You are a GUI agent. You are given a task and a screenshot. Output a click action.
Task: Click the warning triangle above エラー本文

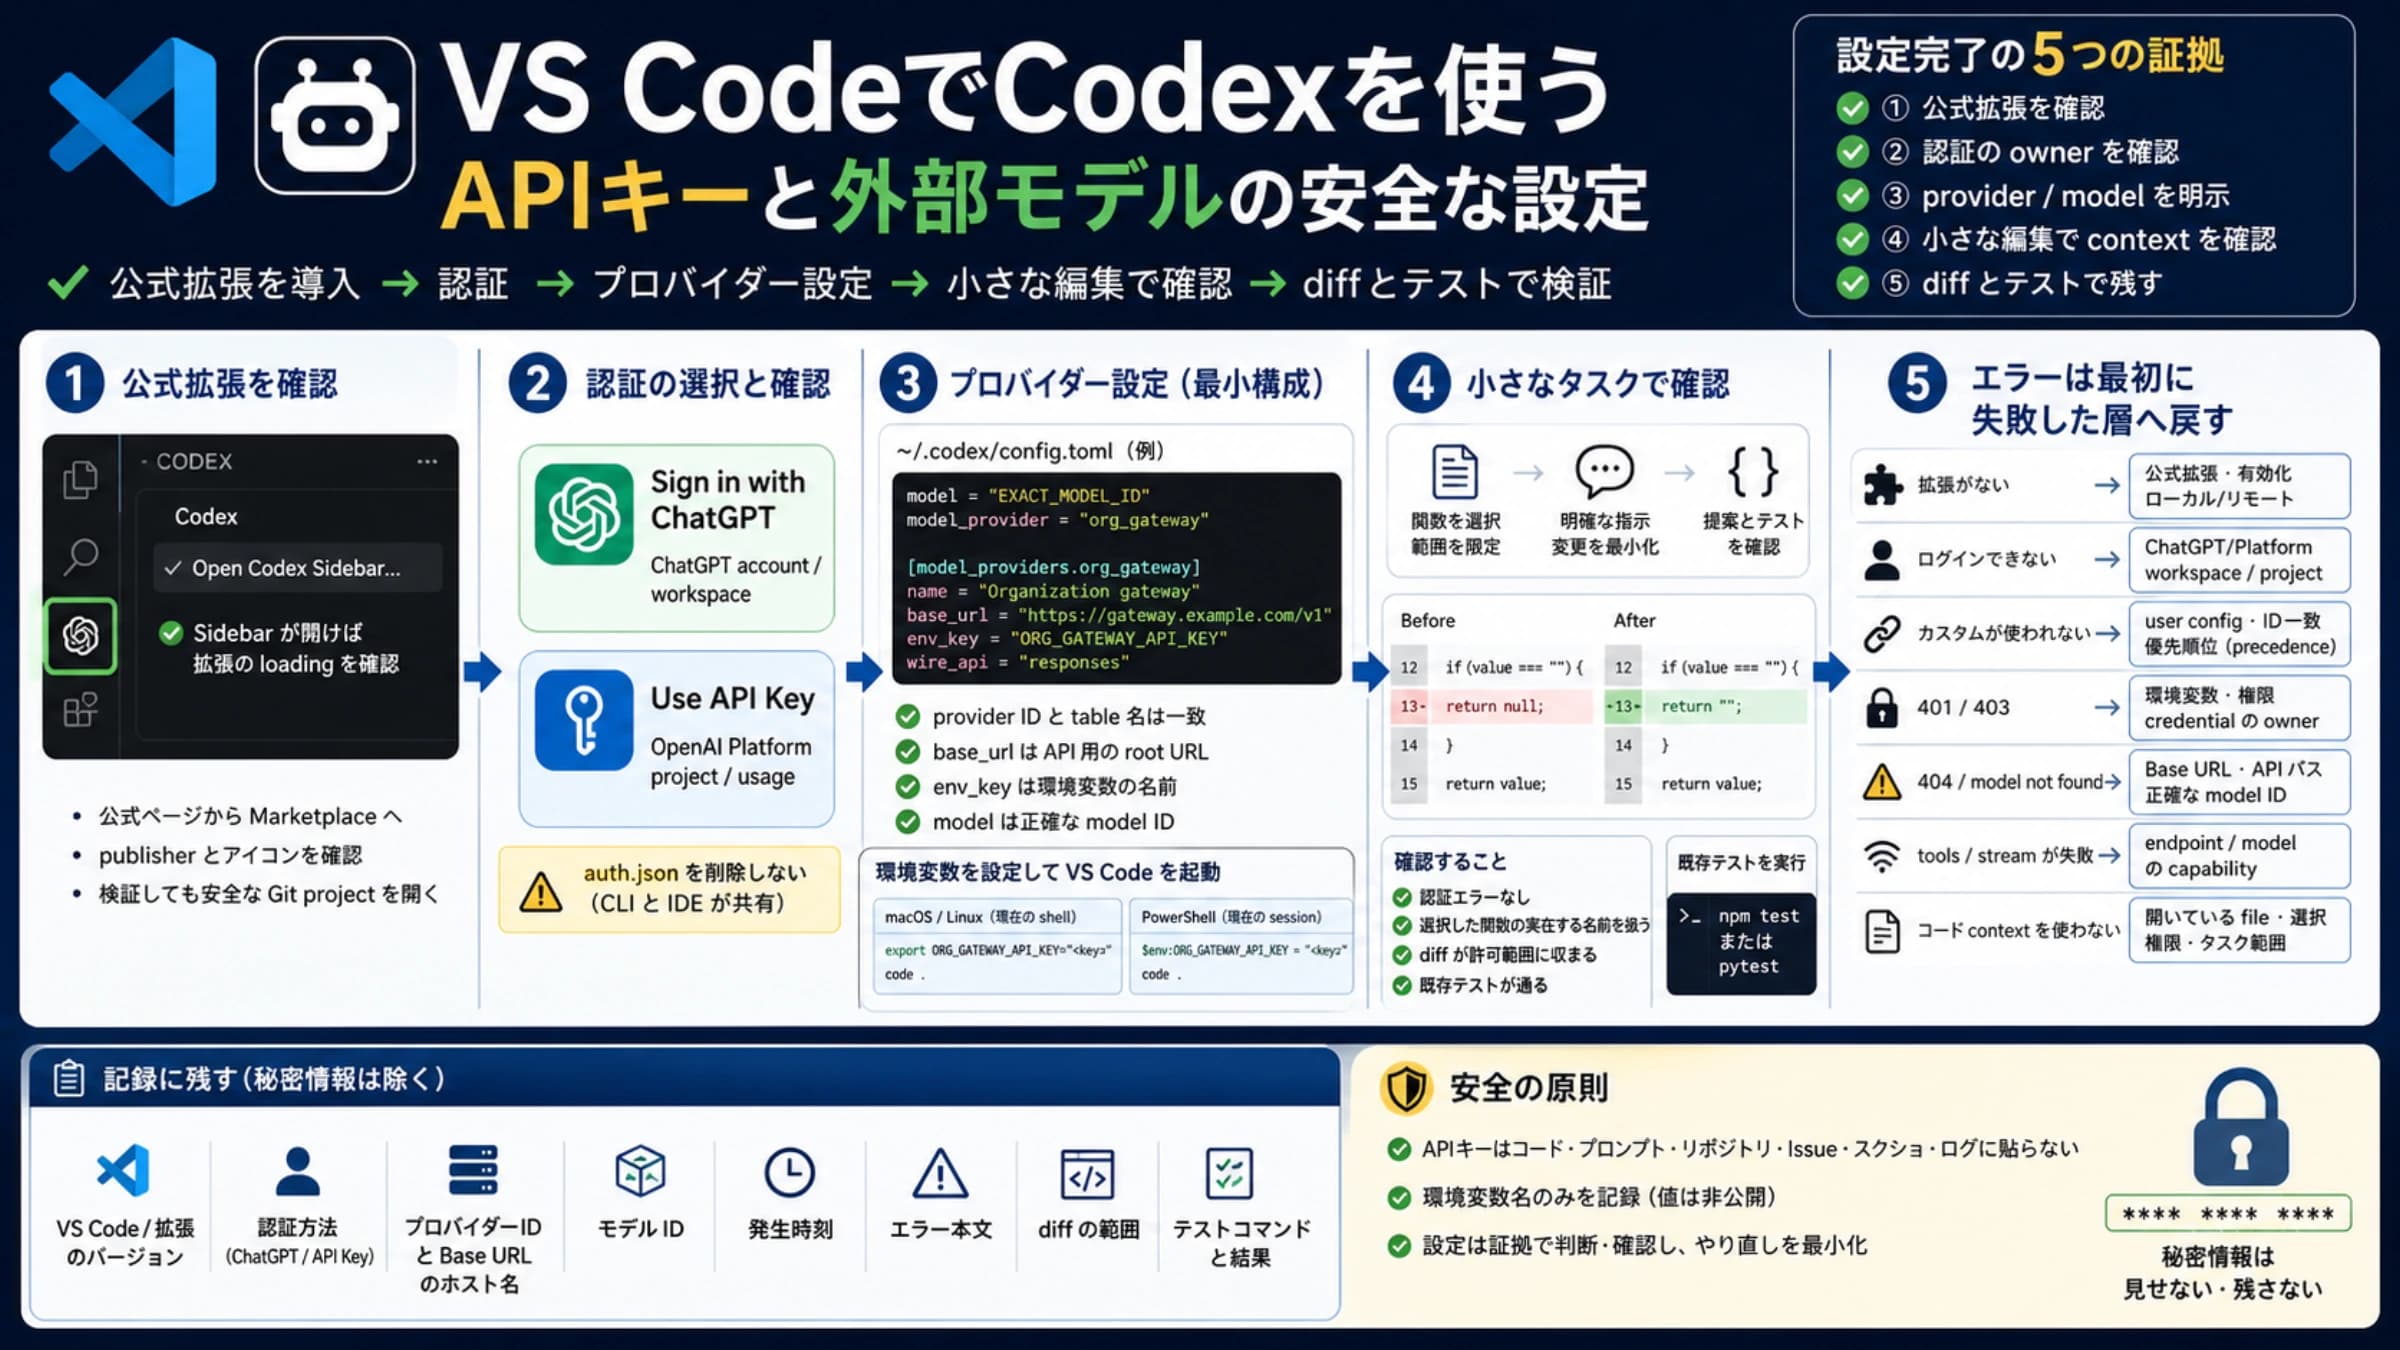click(940, 1172)
